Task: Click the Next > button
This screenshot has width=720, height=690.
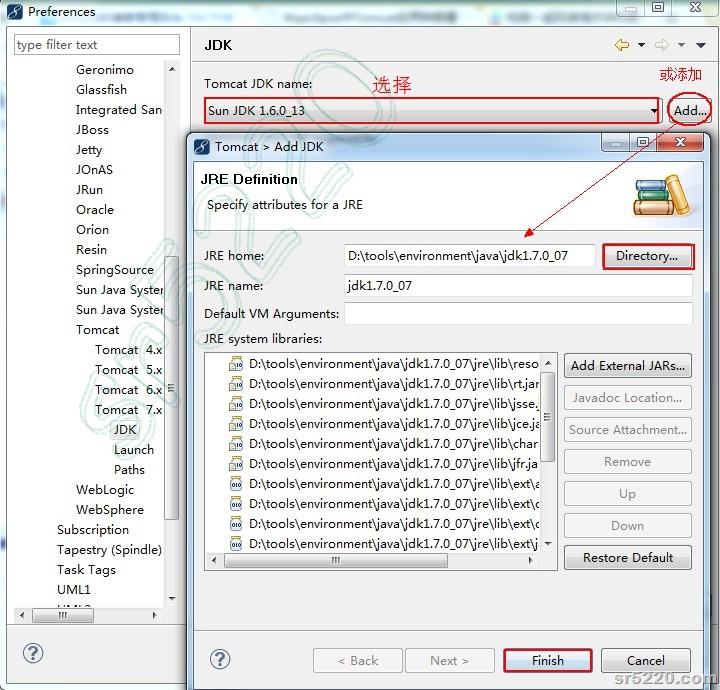Action: (450, 661)
